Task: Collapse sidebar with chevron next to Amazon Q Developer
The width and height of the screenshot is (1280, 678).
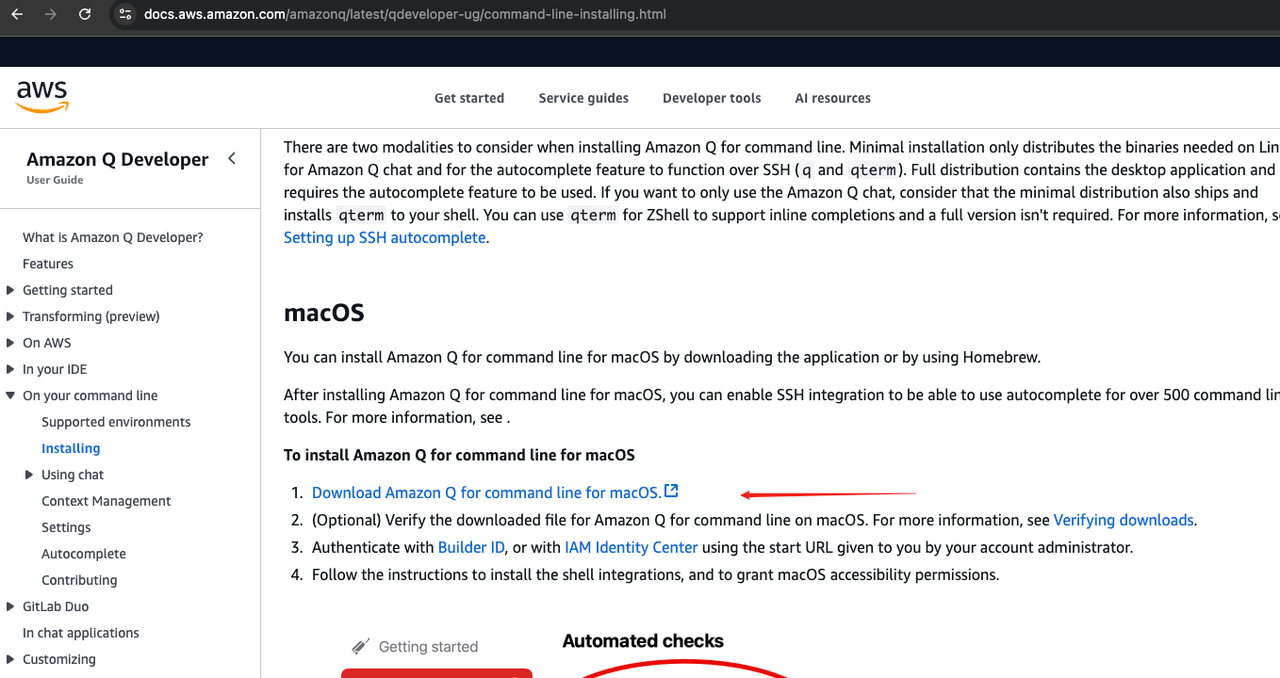Action: pos(232,158)
